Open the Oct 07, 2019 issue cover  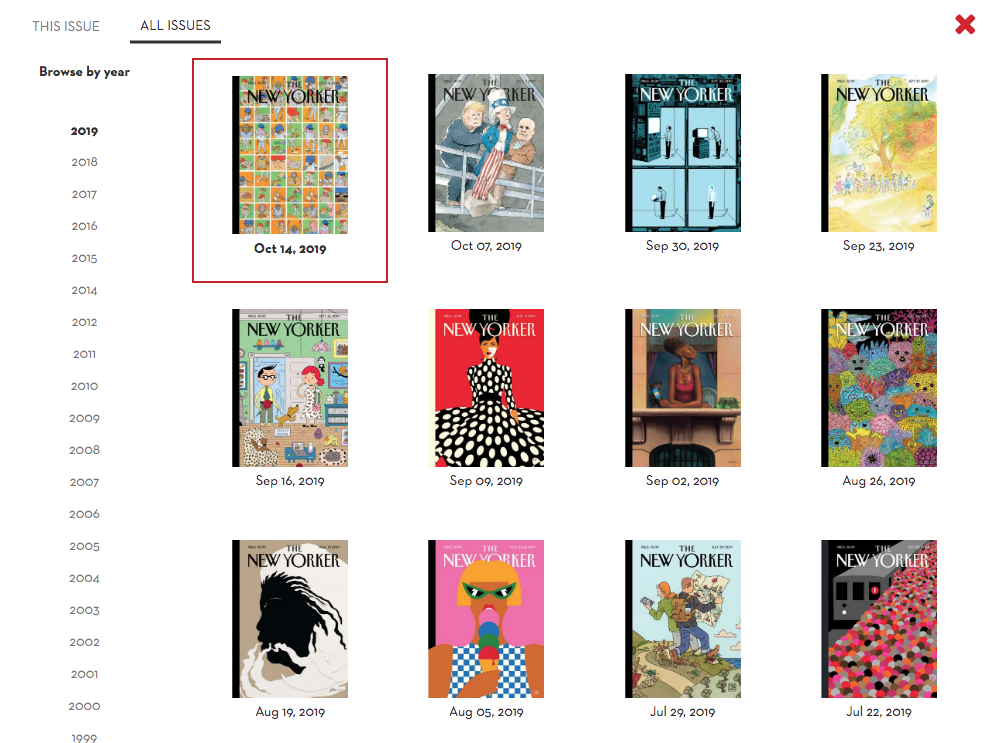(x=486, y=153)
